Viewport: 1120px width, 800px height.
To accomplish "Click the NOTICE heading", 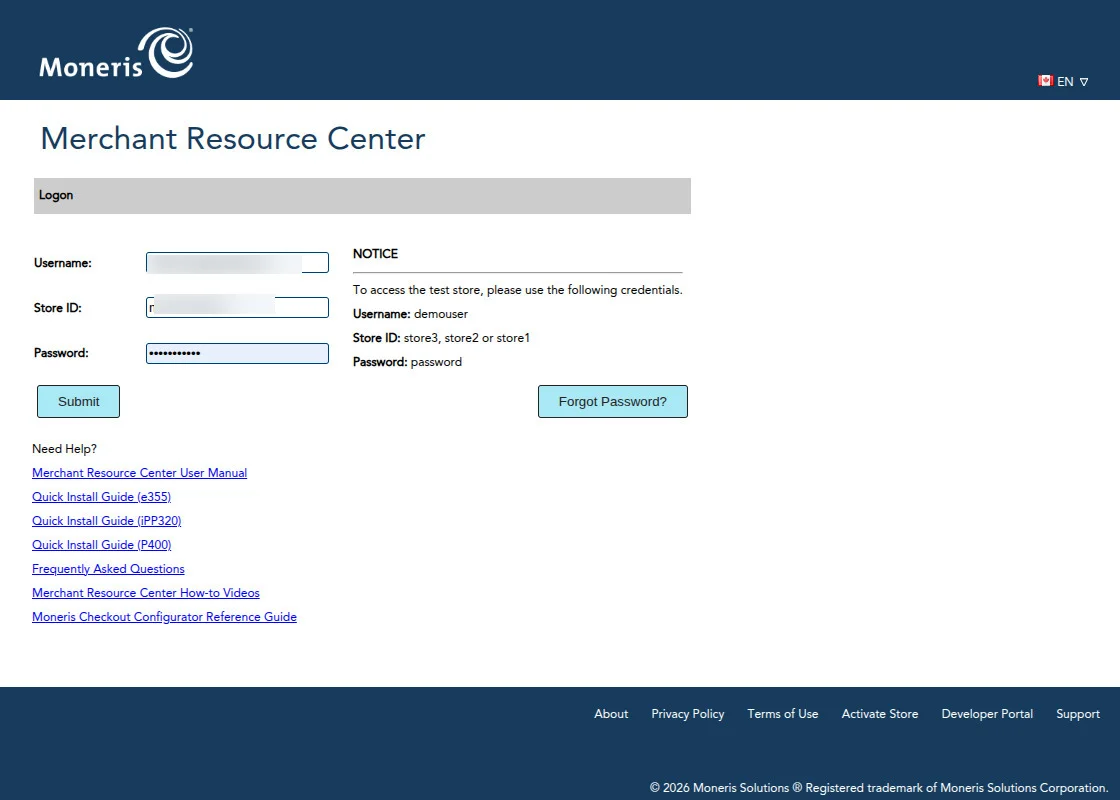I will click(x=376, y=254).
